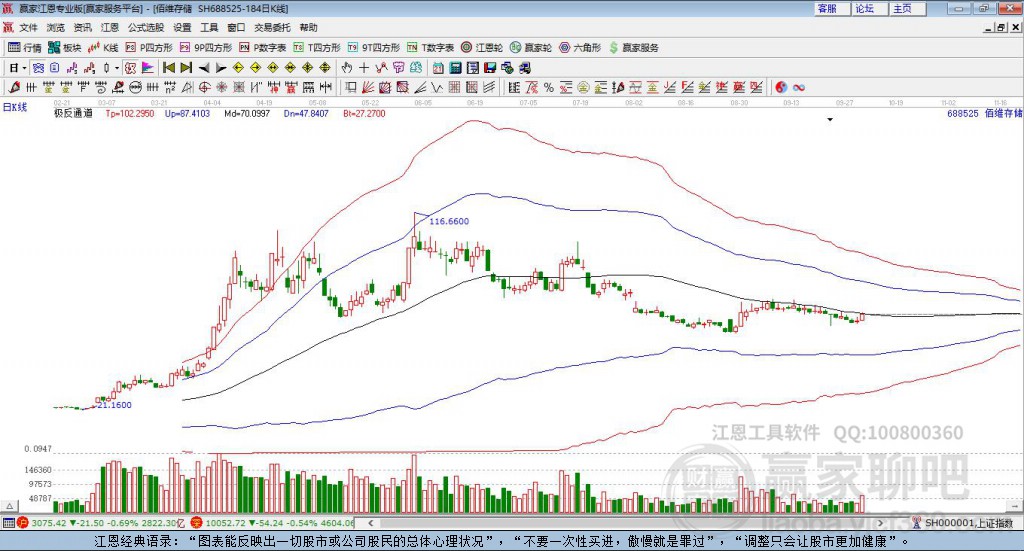Screen dimensions: 1024x551
Task: Toggle the multicolor flag icon
Action: pyautogui.click(x=148, y=68)
